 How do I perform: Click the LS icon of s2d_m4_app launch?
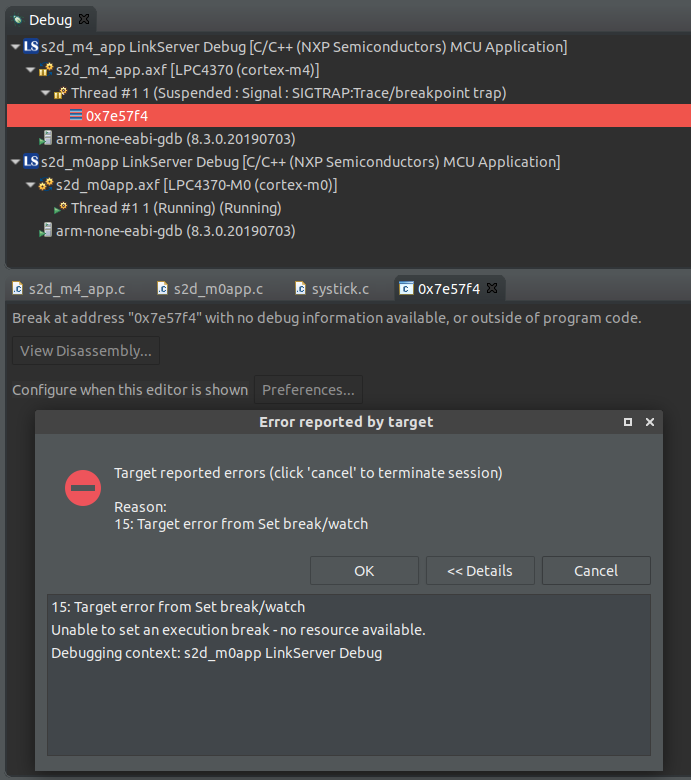31,46
